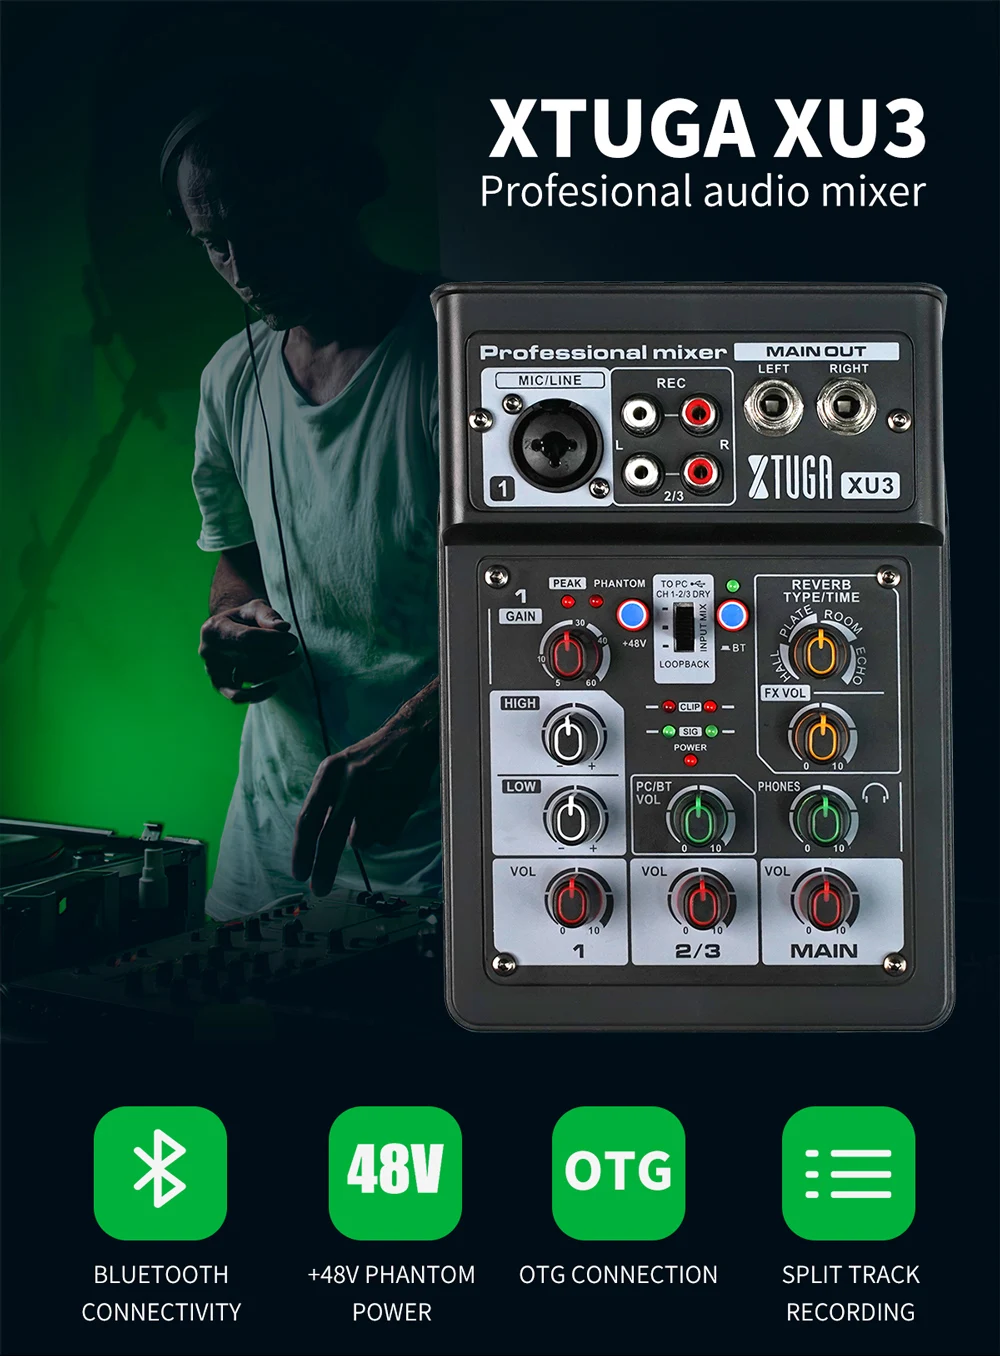Click the red PEAK indicator LED
The image size is (1000, 1356).
point(568,601)
